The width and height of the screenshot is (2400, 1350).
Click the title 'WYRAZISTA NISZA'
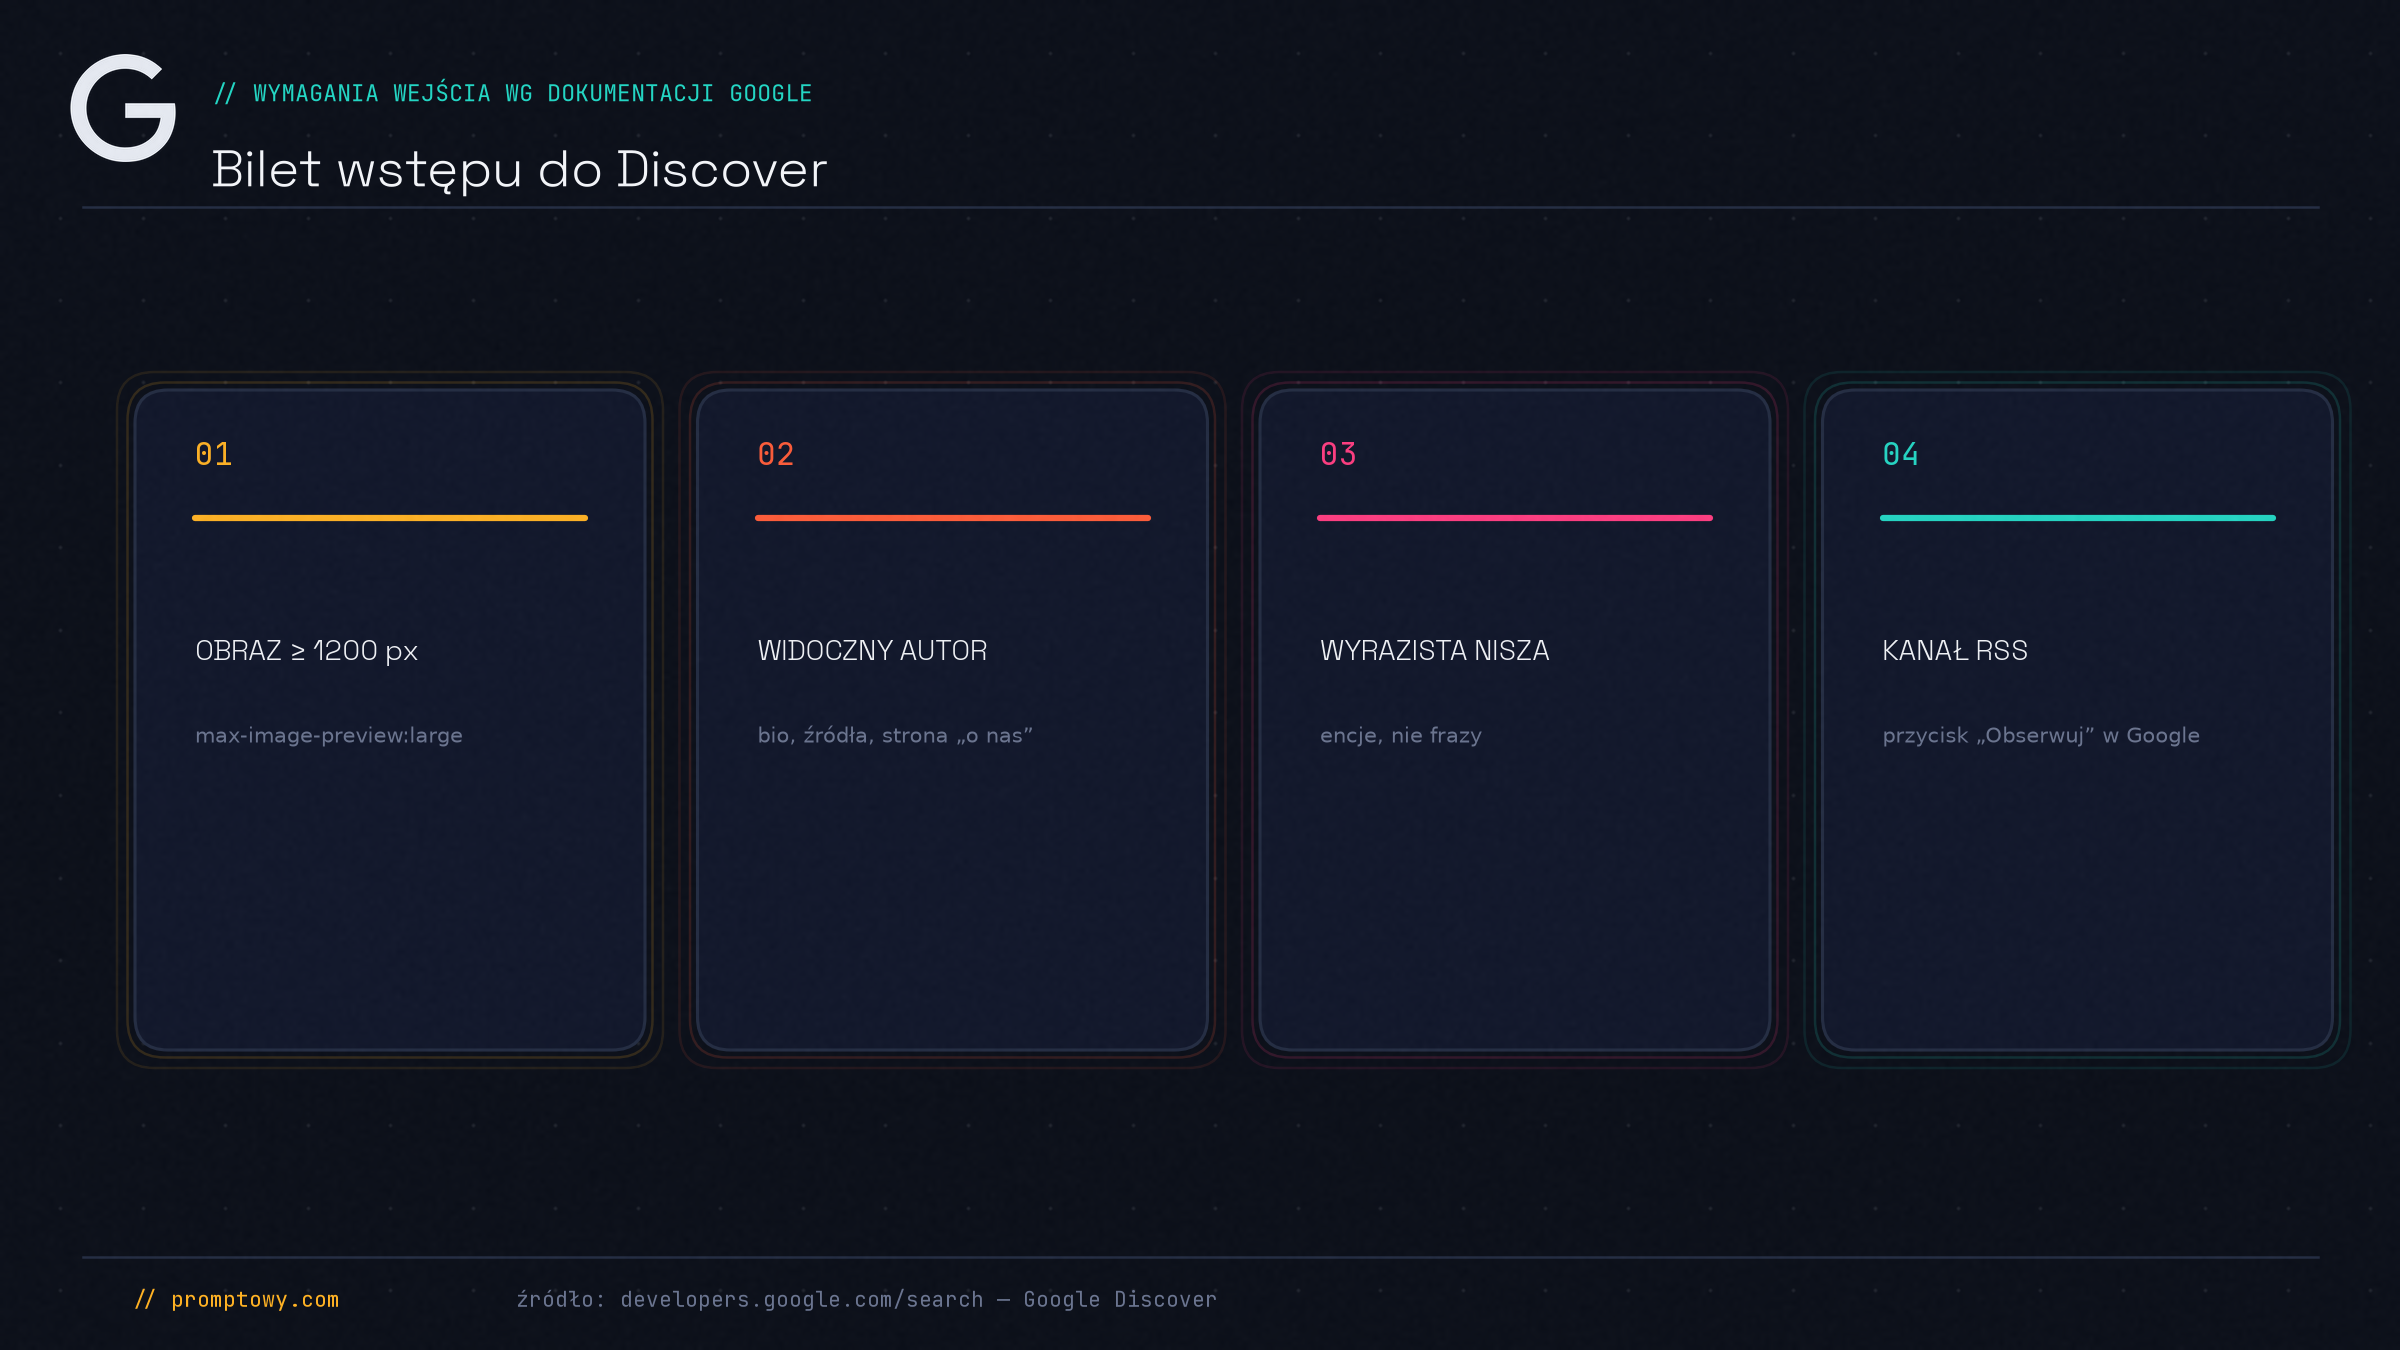coord(1434,651)
